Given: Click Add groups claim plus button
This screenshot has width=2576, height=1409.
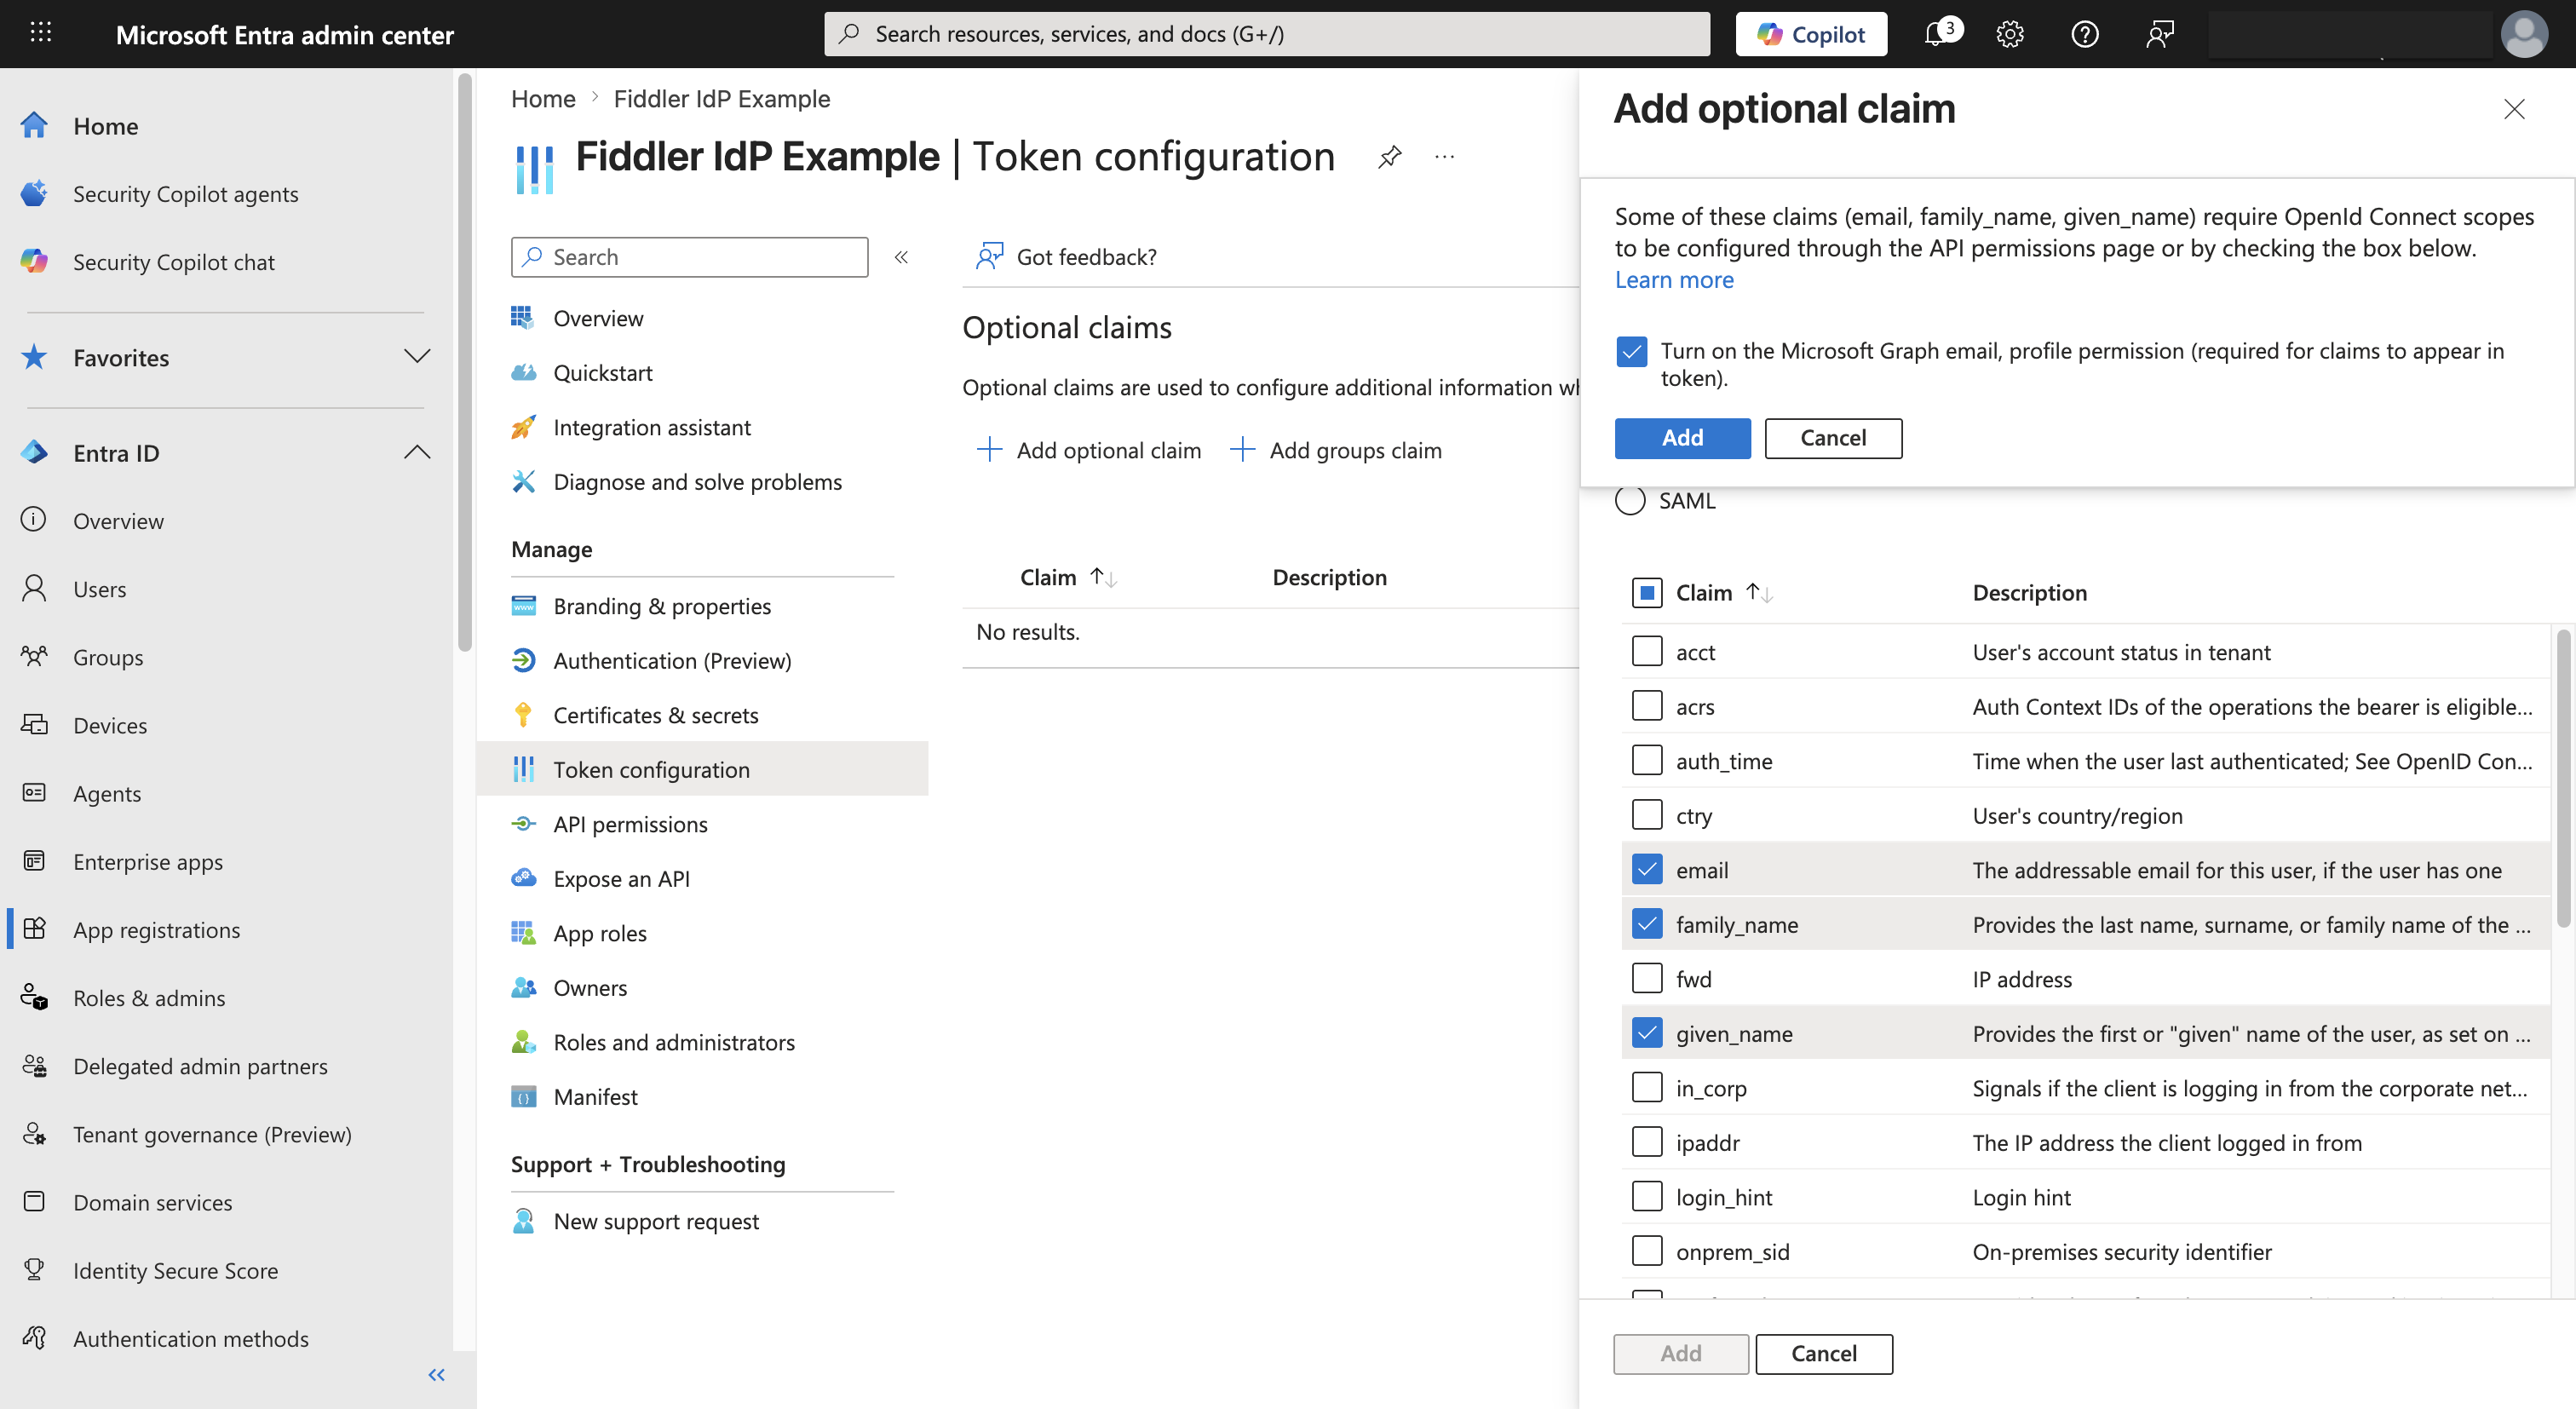Looking at the screenshot, I should click(x=1335, y=450).
